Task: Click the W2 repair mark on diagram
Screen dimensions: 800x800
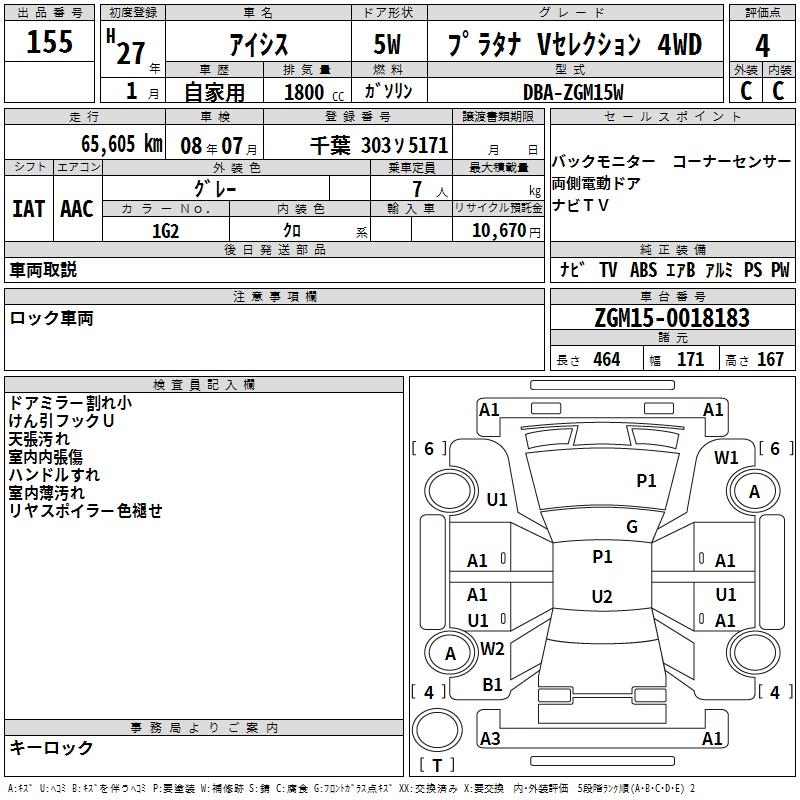Action: click(492, 648)
